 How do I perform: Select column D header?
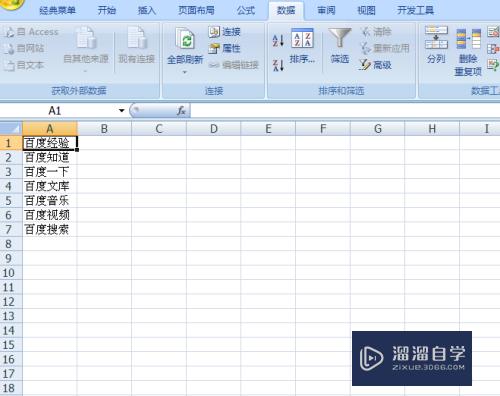(214, 129)
